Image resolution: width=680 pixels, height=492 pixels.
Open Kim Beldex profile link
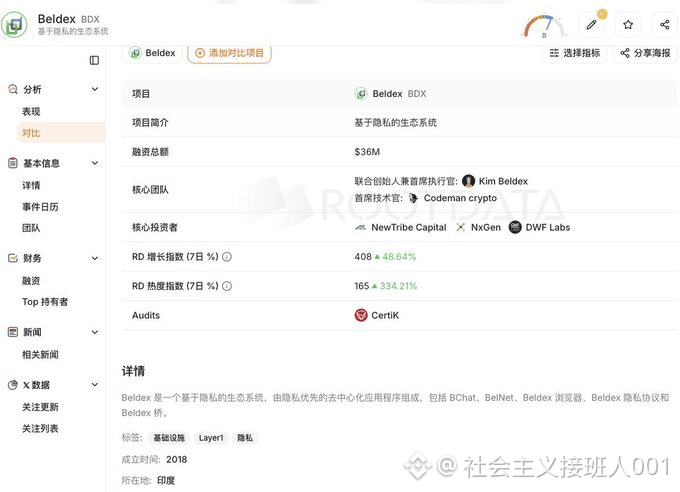[x=503, y=181]
